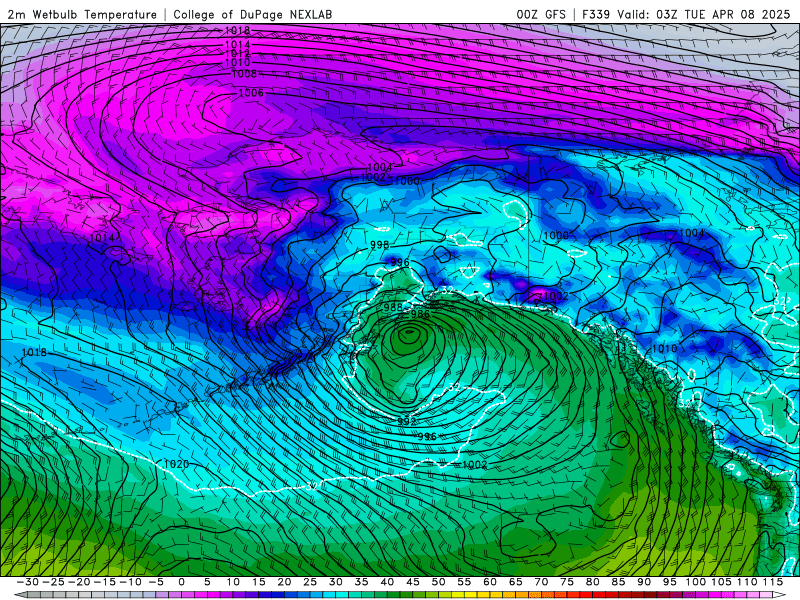Click the 105 value on the temperature scale
The height and width of the screenshot is (600, 800).
pyautogui.click(x=721, y=582)
